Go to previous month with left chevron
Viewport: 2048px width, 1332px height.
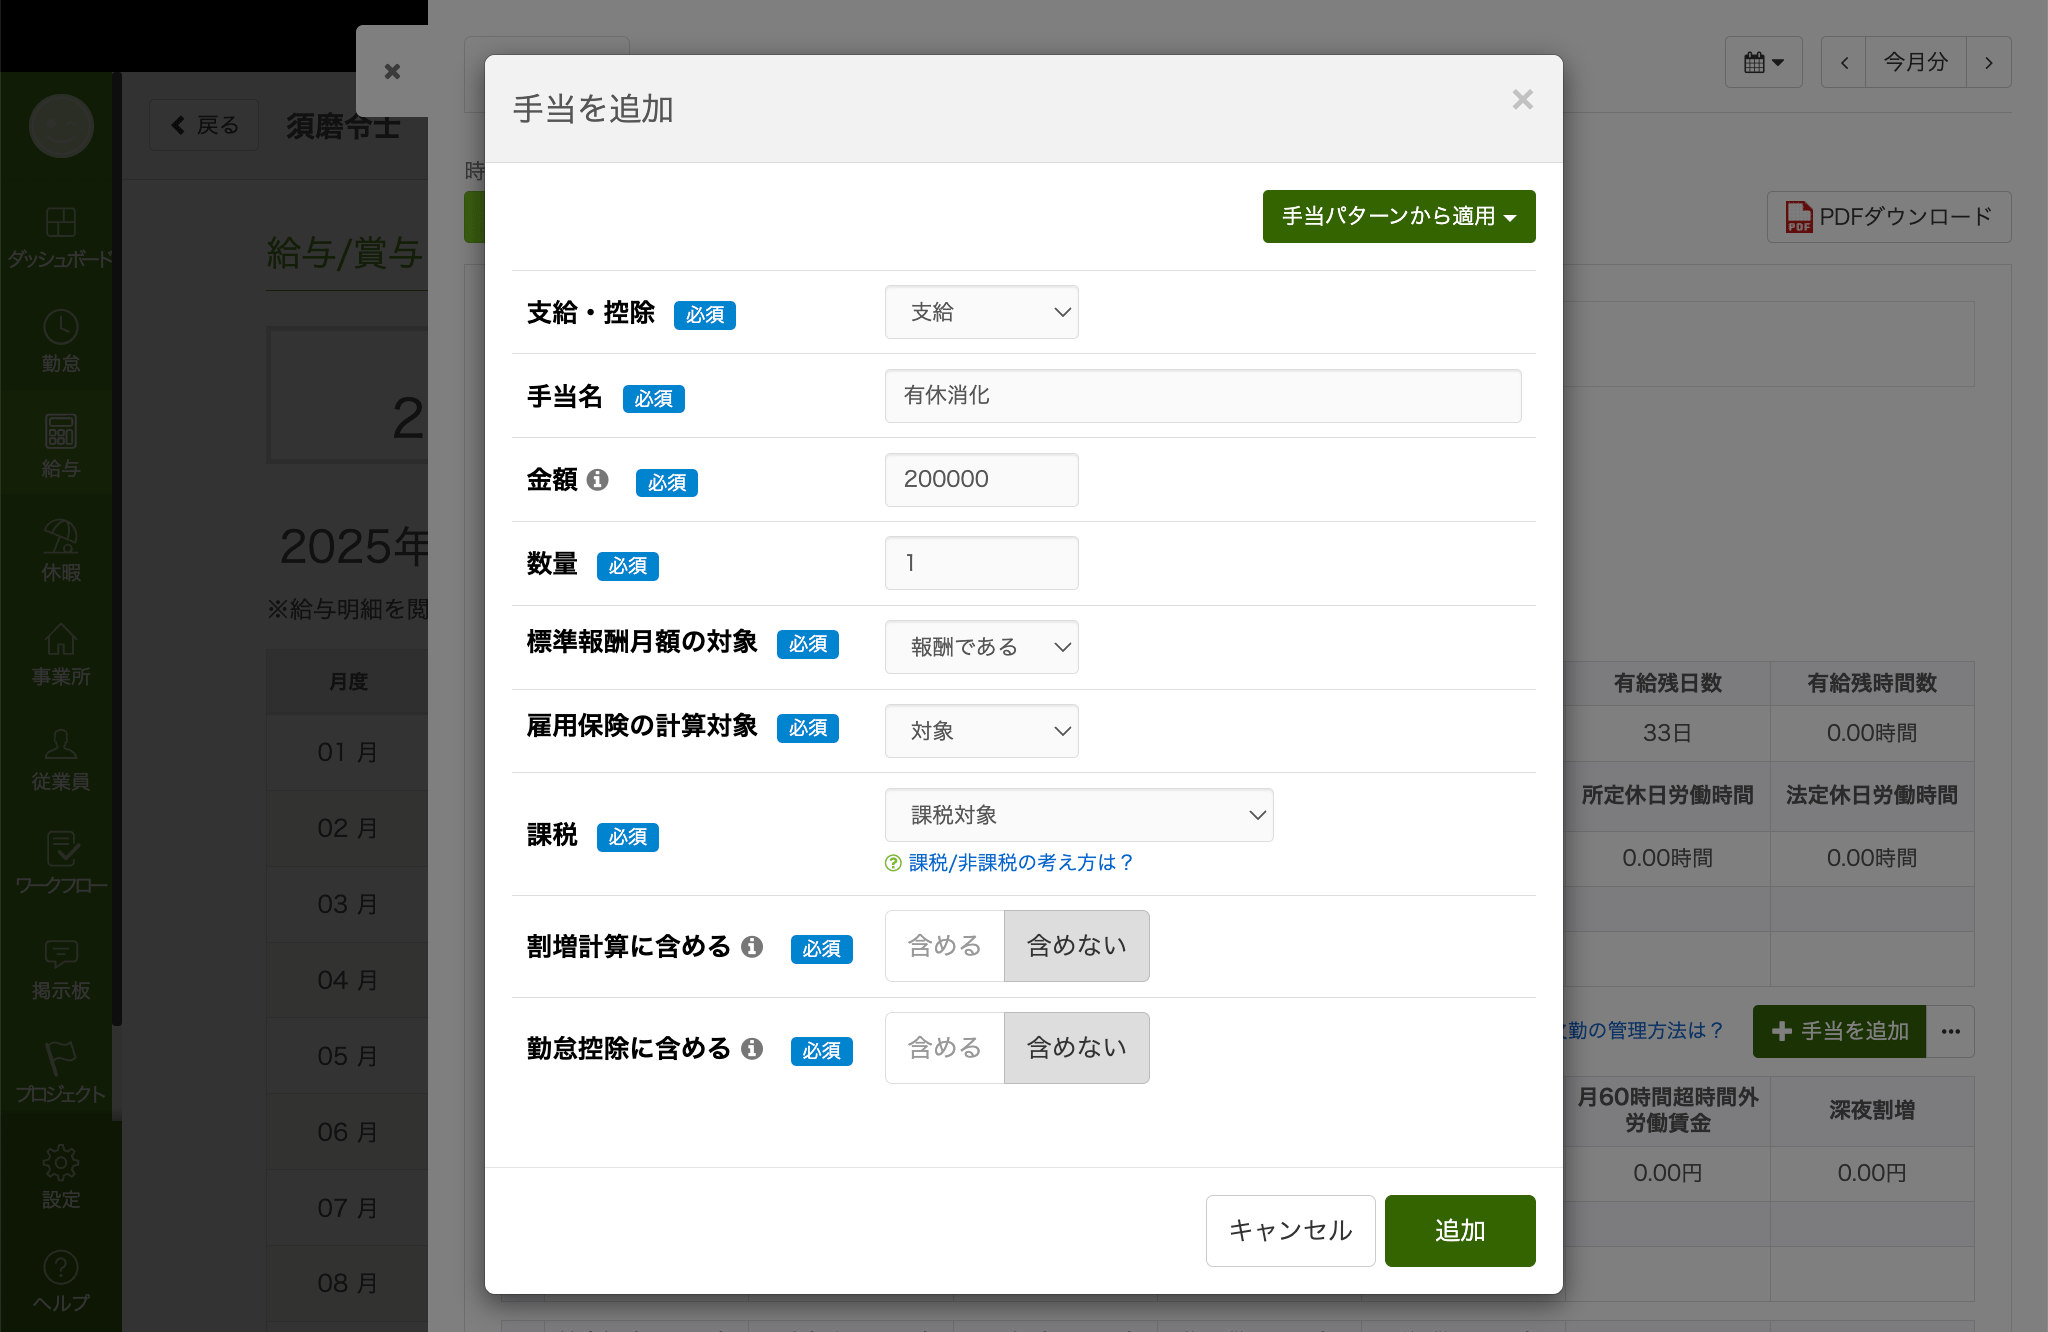tap(1844, 62)
